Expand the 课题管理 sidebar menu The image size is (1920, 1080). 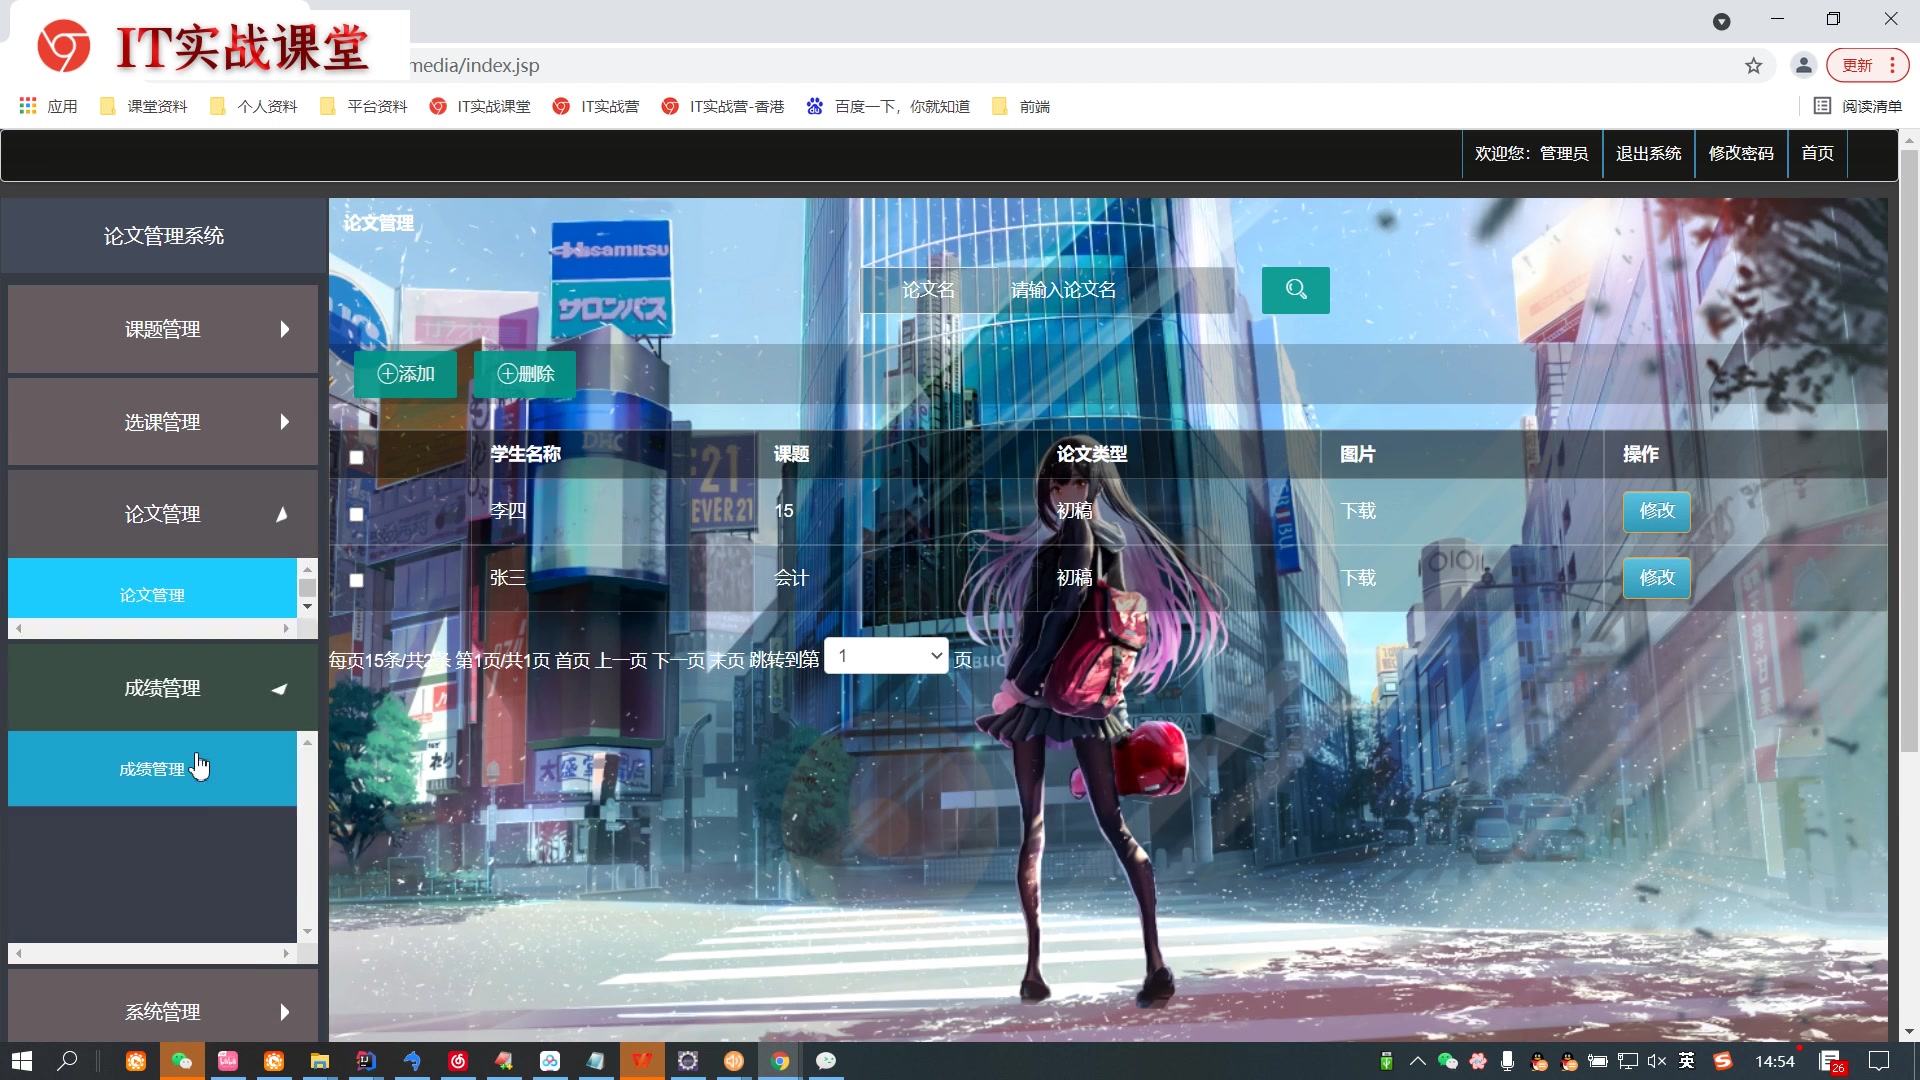point(163,329)
